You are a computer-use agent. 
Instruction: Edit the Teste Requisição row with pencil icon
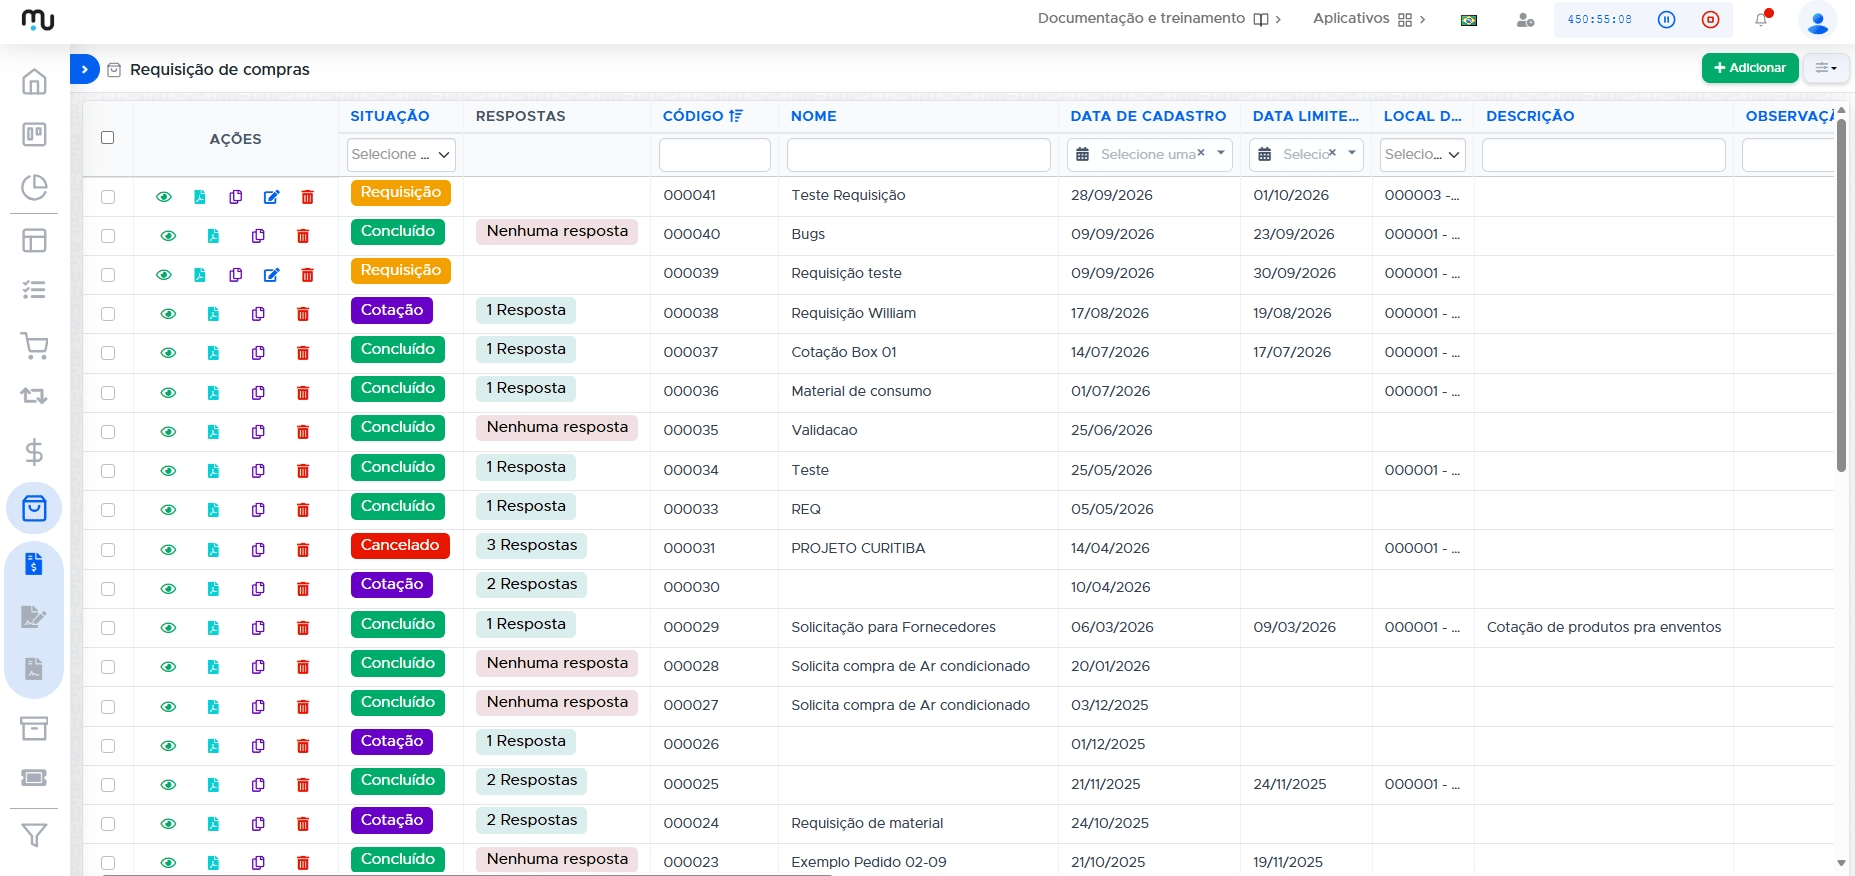coord(271,197)
